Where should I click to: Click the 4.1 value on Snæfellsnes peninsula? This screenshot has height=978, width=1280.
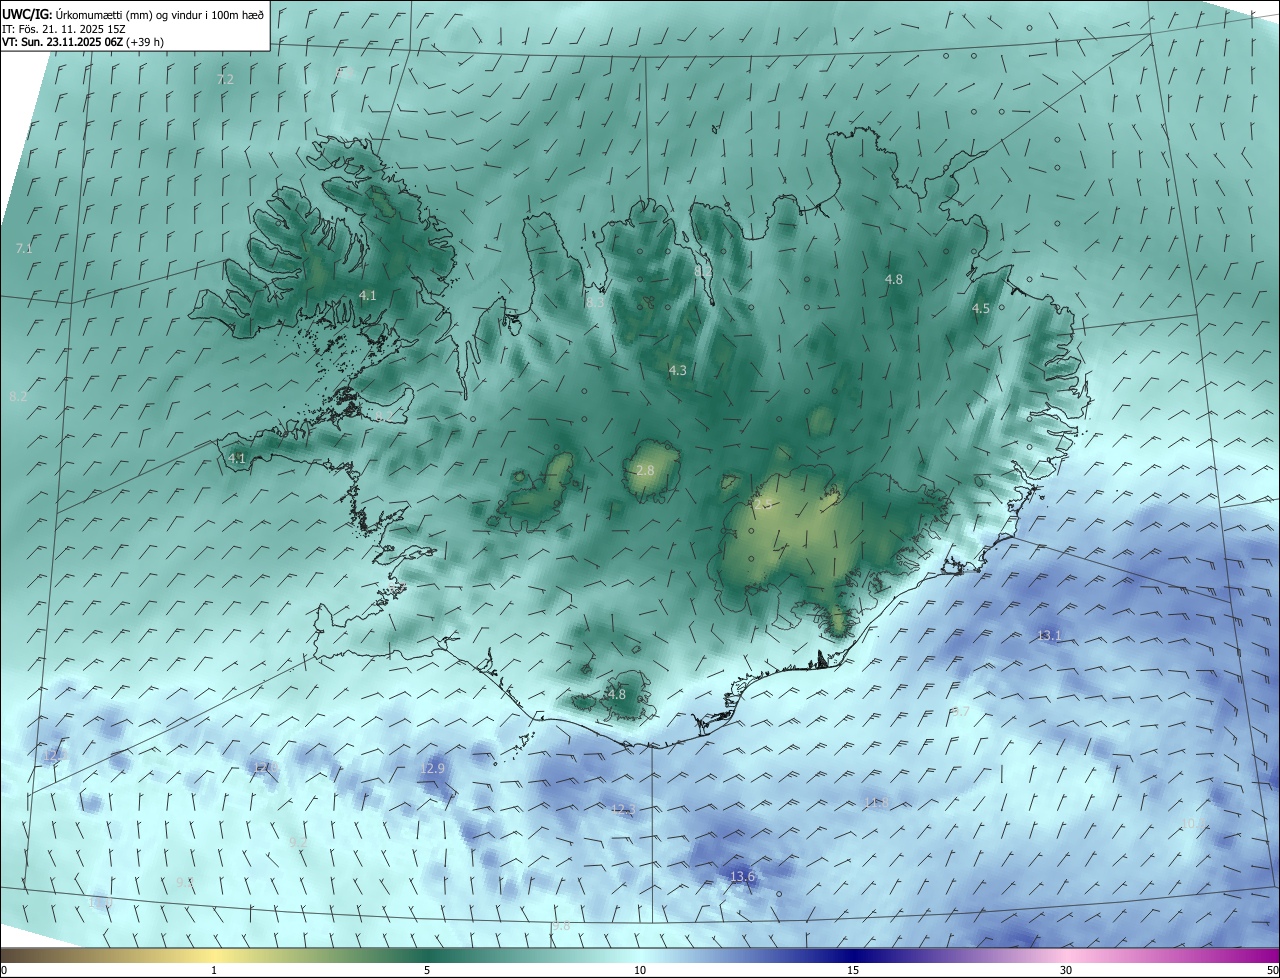[x=237, y=458]
